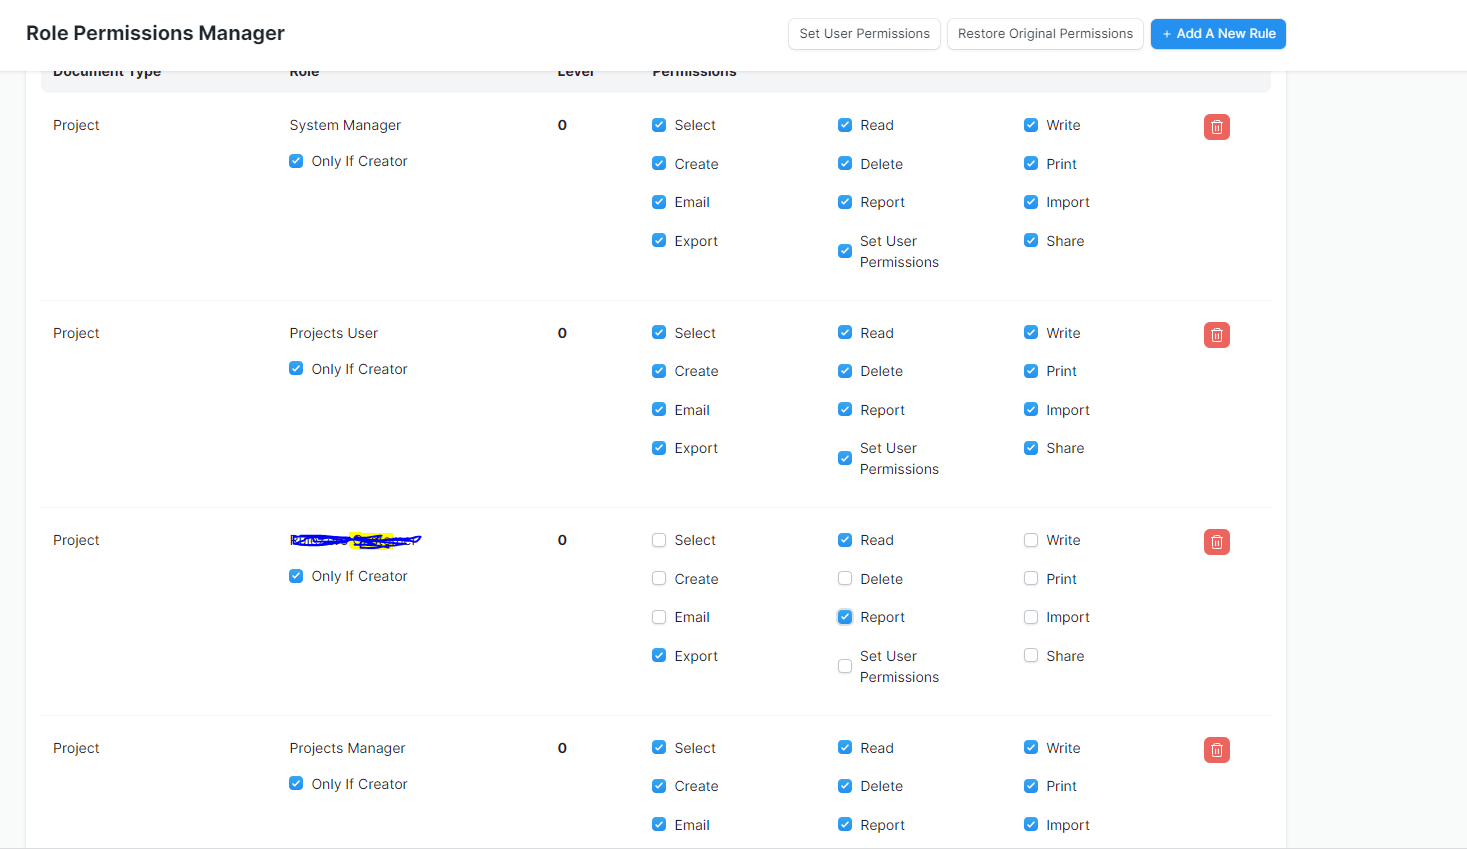Open Set User Permissions page
1467x849 pixels.
(864, 34)
